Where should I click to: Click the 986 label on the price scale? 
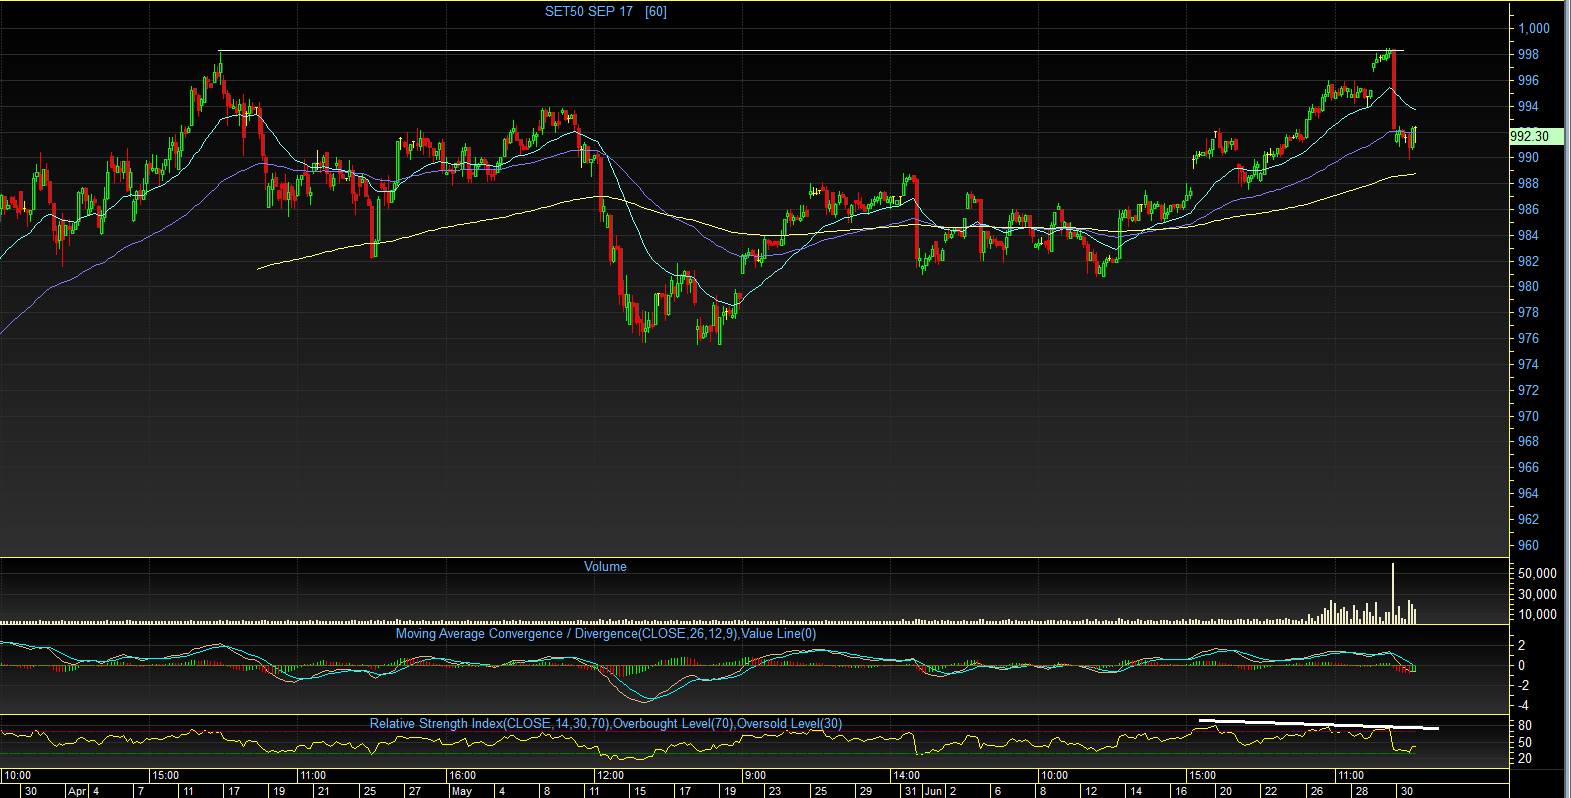pyautogui.click(x=1528, y=209)
